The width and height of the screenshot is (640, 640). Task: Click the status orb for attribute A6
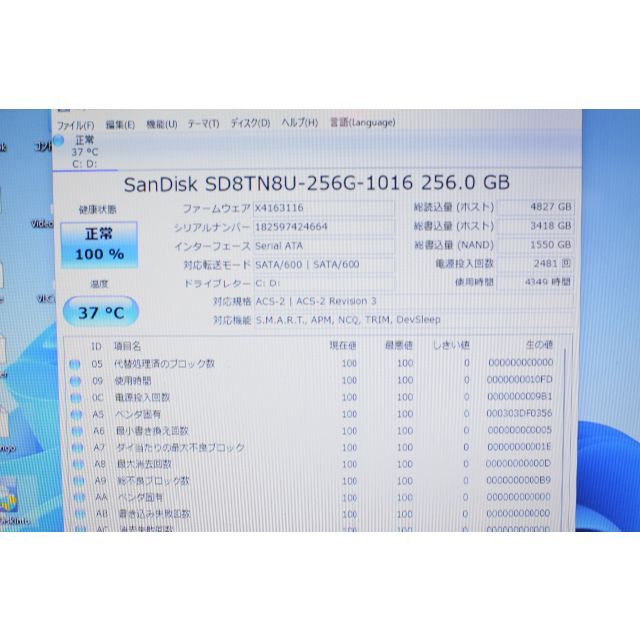[77, 431]
